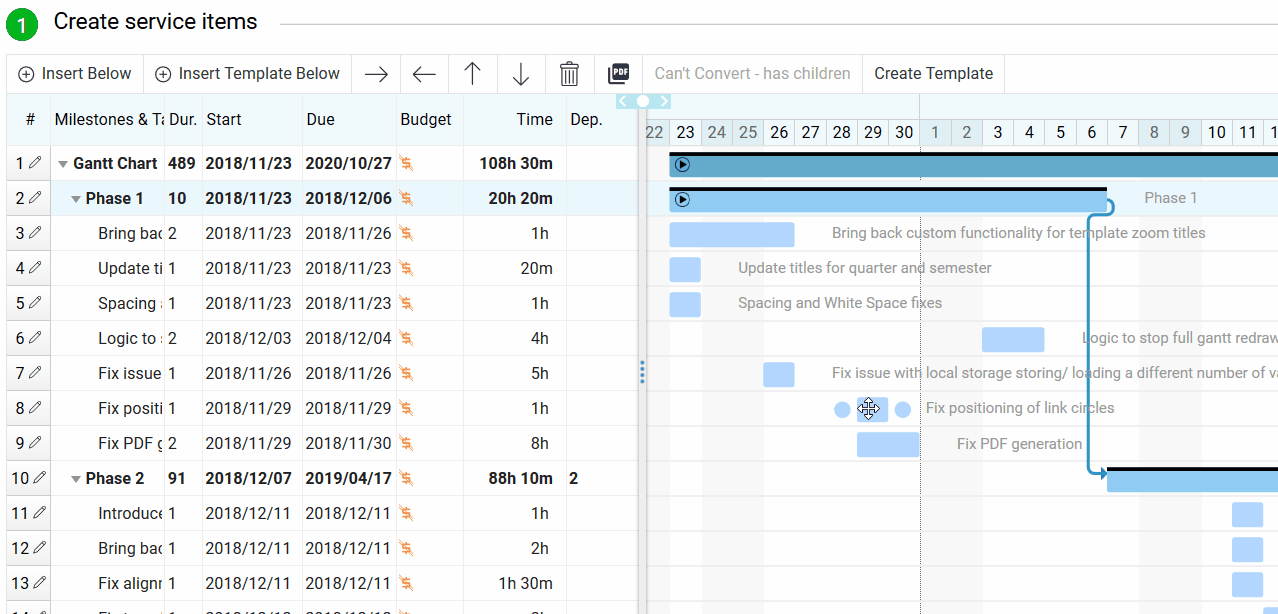Click the timeline scroll handle above the chart
The image size is (1278, 614).
click(x=643, y=101)
